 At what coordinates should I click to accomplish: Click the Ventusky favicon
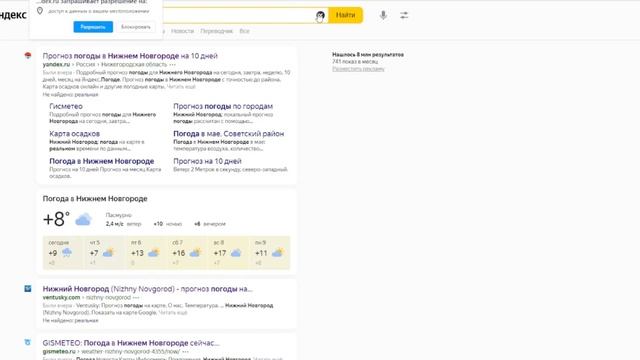[28, 289]
